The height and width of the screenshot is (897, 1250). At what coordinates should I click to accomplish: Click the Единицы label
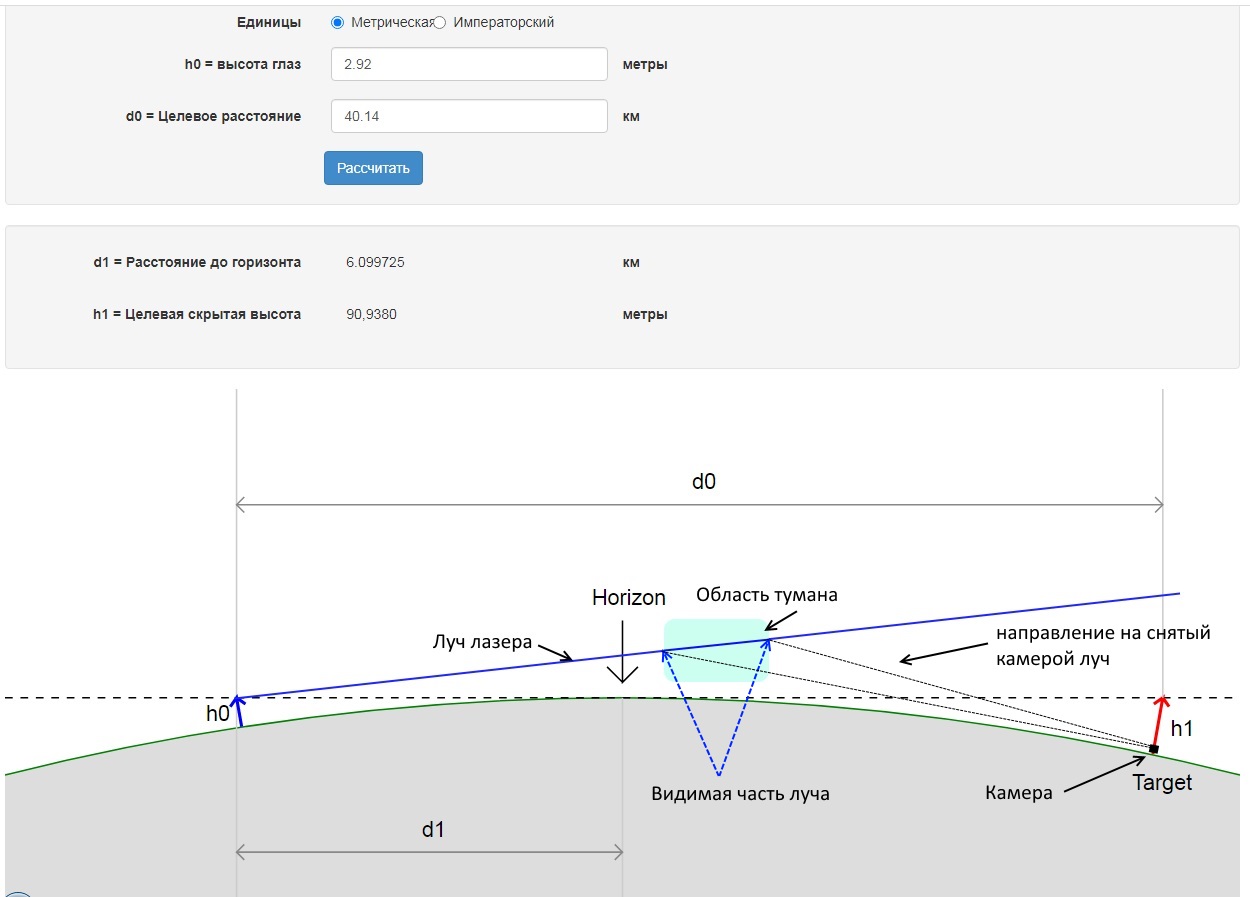click(269, 22)
